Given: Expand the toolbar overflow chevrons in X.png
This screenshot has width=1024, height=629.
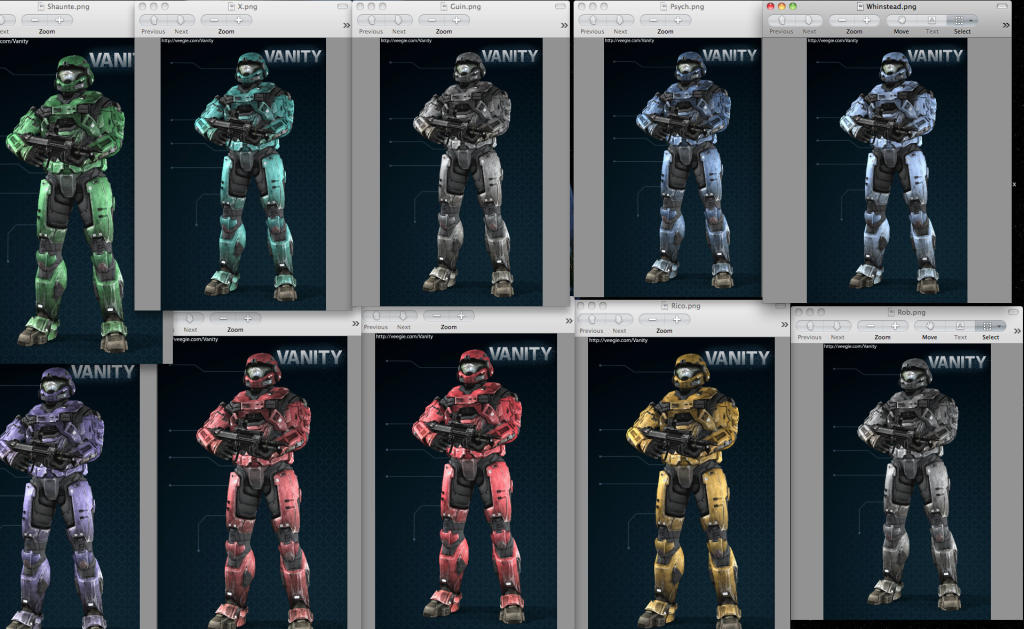Looking at the screenshot, I should pos(346,25).
